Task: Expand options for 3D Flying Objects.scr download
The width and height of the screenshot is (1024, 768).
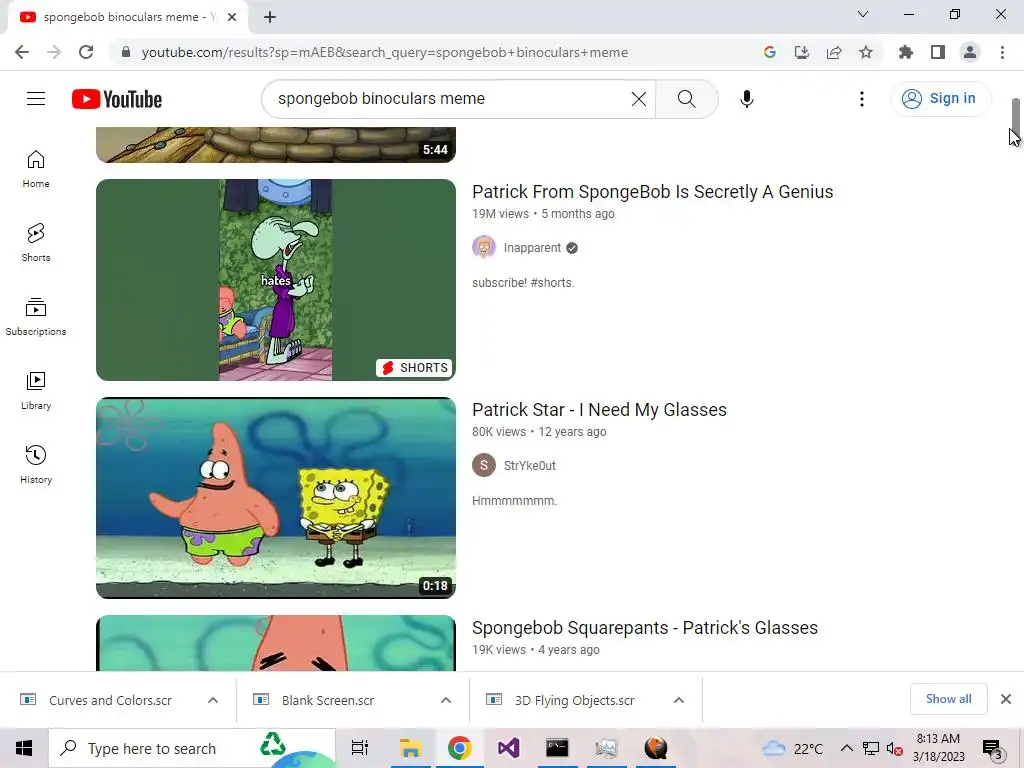Action: click(x=679, y=700)
